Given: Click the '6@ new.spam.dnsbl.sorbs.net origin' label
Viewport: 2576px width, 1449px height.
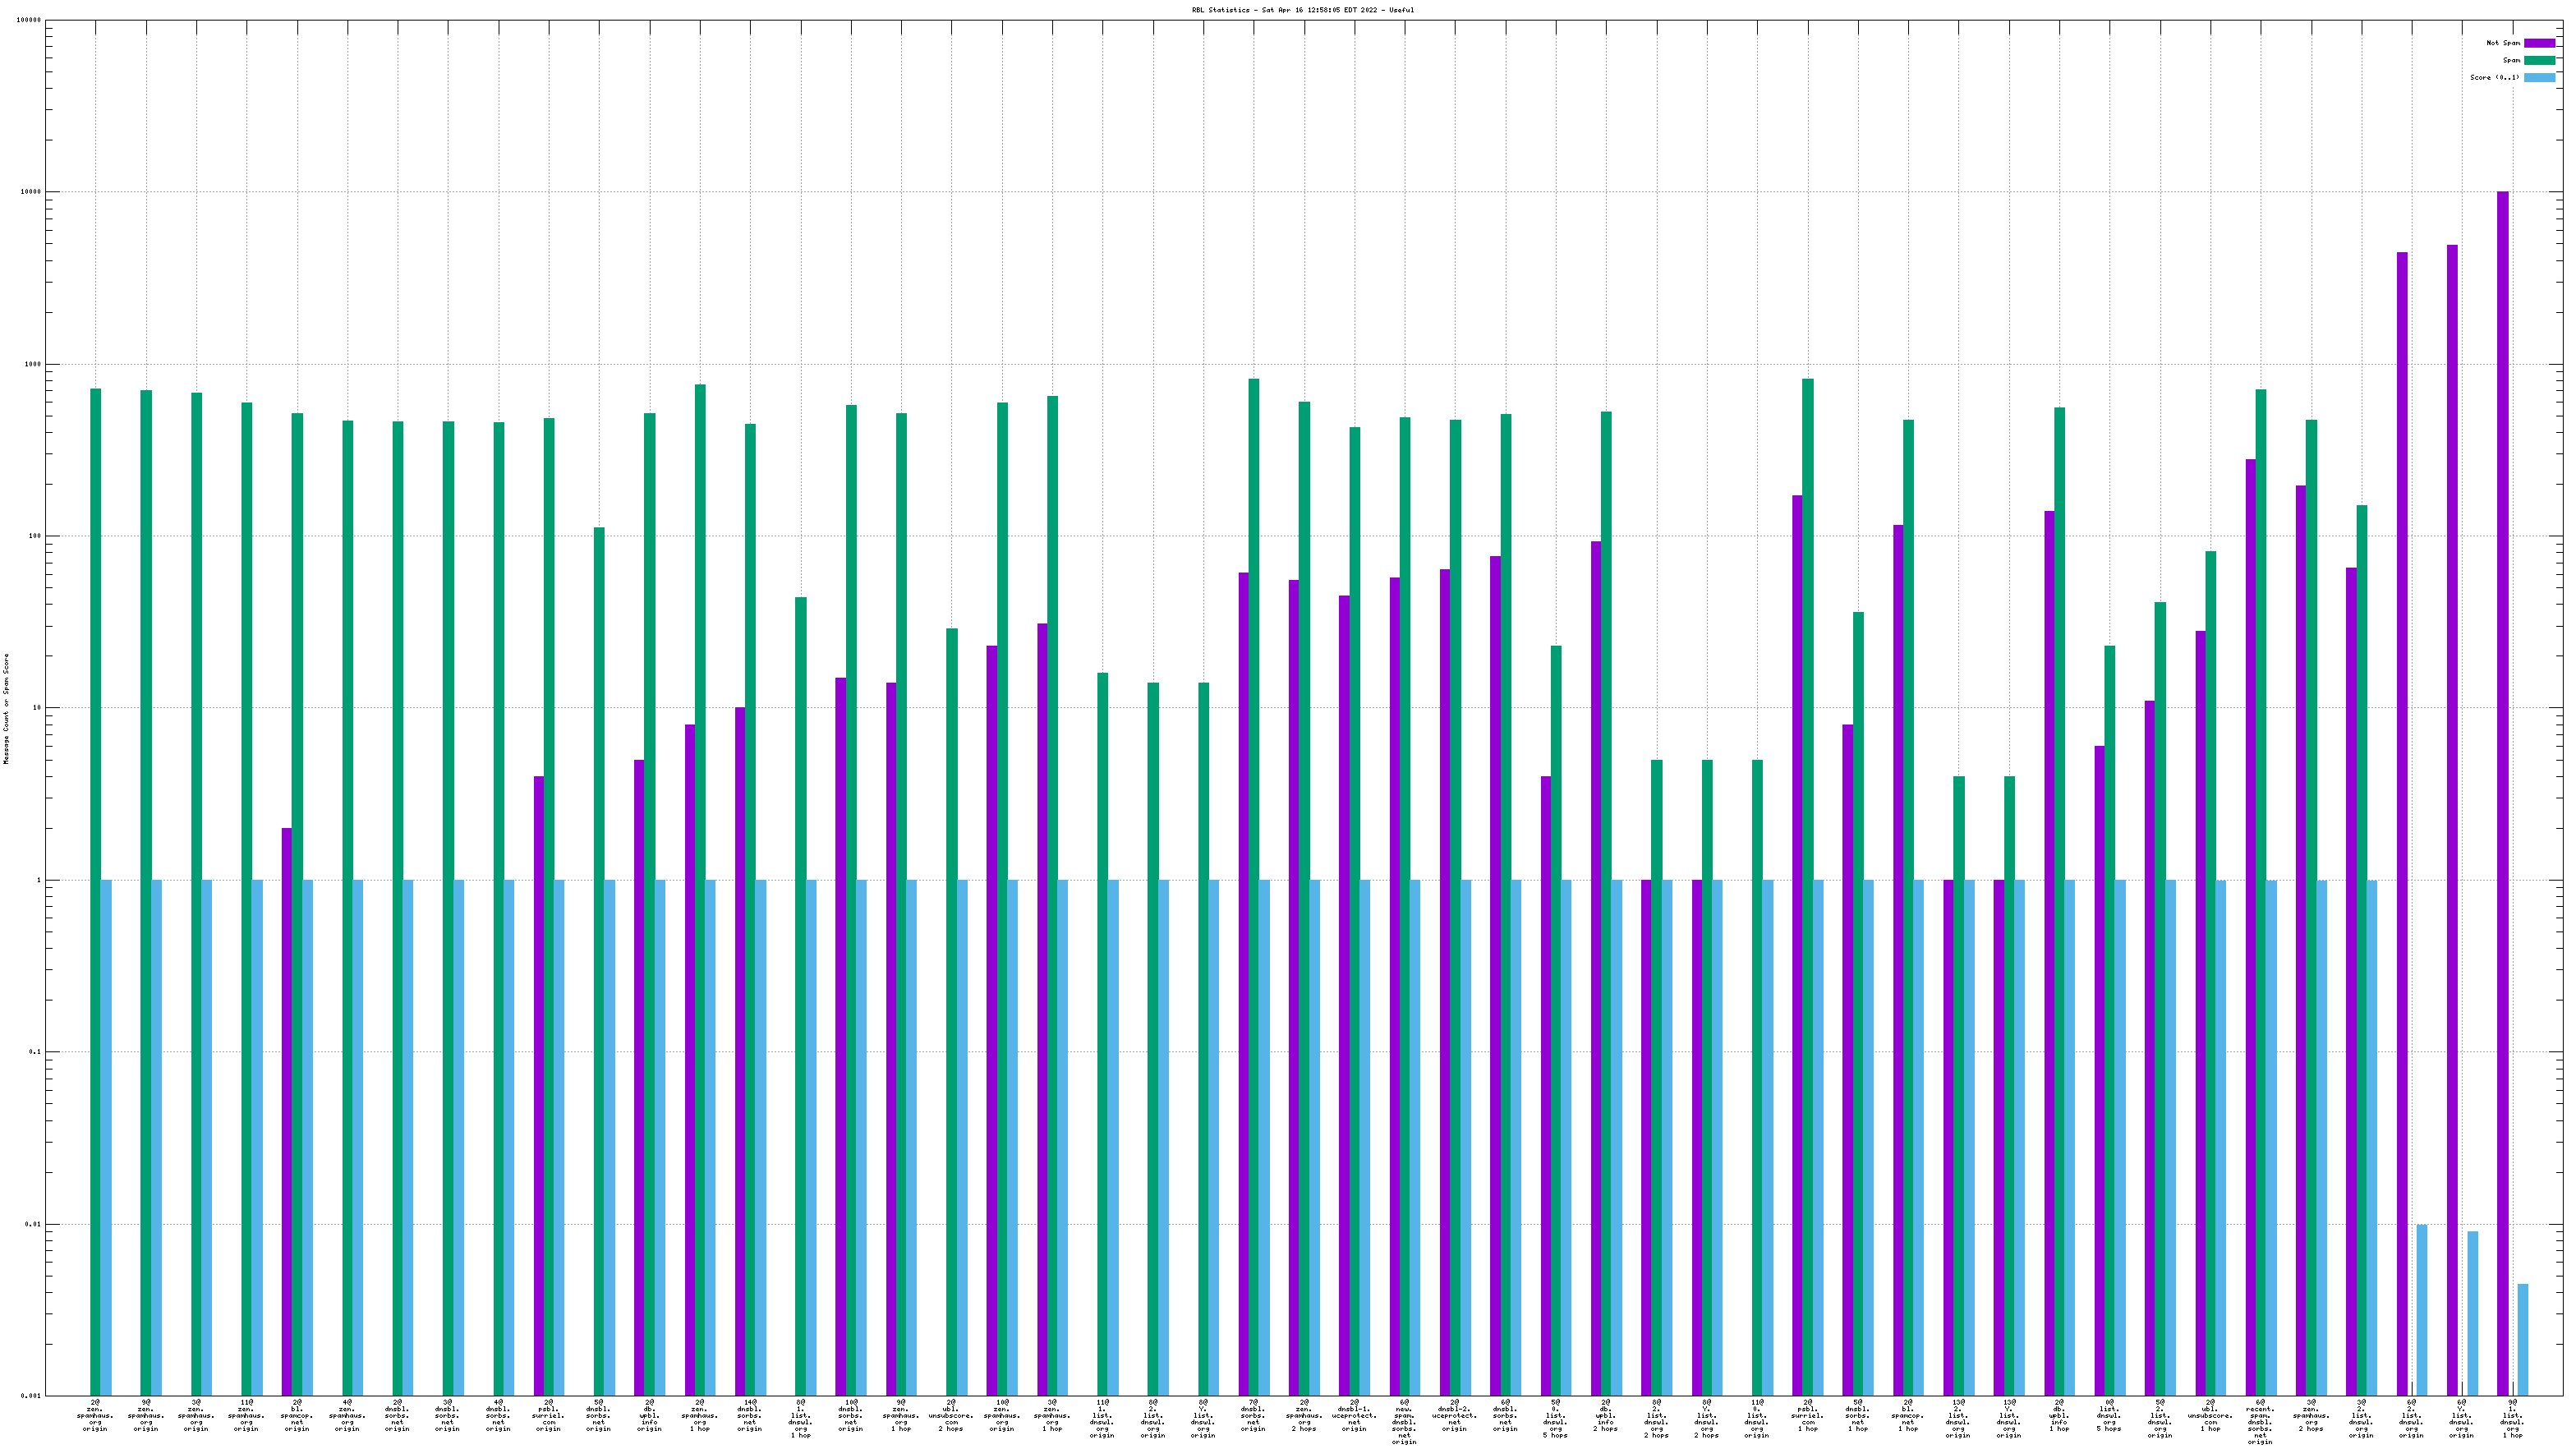Looking at the screenshot, I should [x=1404, y=1422].
